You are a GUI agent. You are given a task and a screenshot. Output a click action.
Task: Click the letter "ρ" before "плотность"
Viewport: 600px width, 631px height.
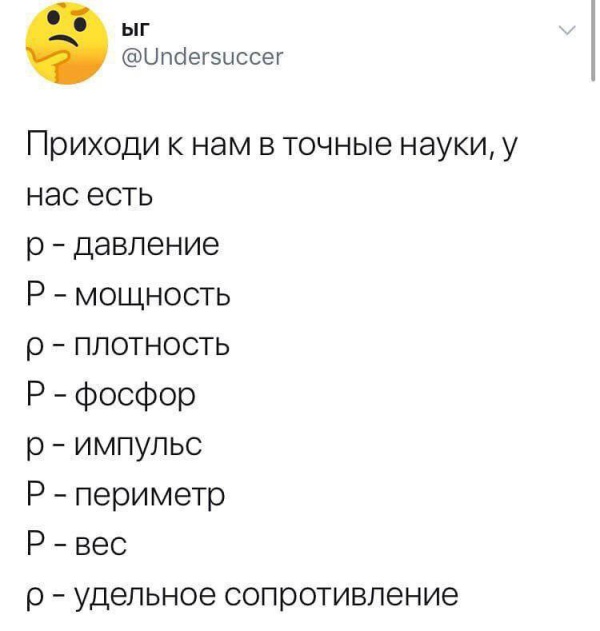[37, 348]
